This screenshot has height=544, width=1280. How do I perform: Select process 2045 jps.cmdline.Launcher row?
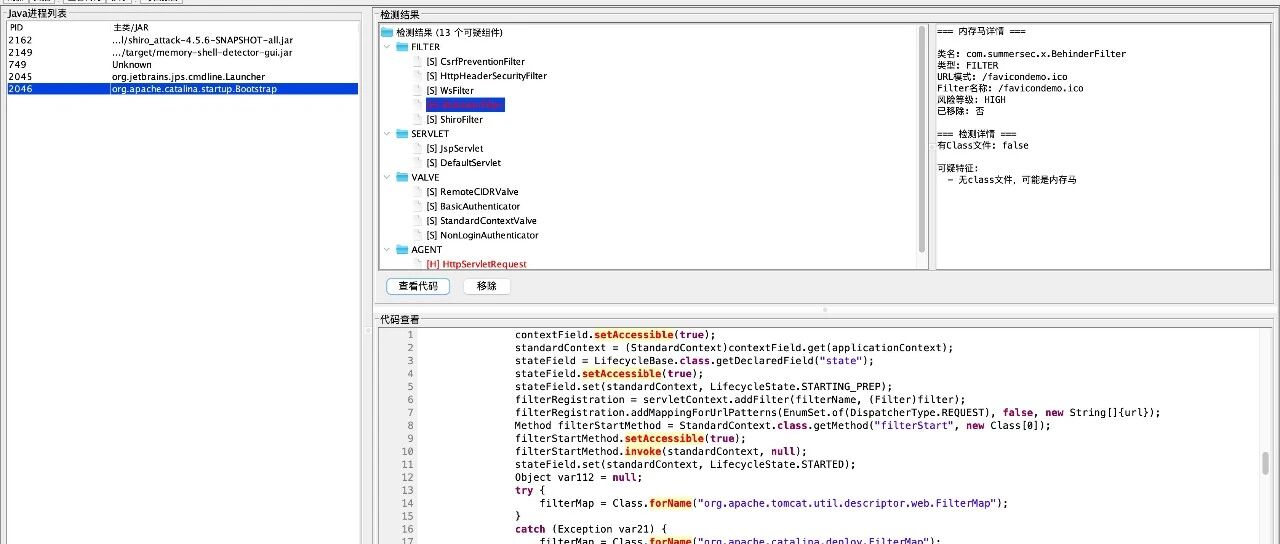point(182,77)
